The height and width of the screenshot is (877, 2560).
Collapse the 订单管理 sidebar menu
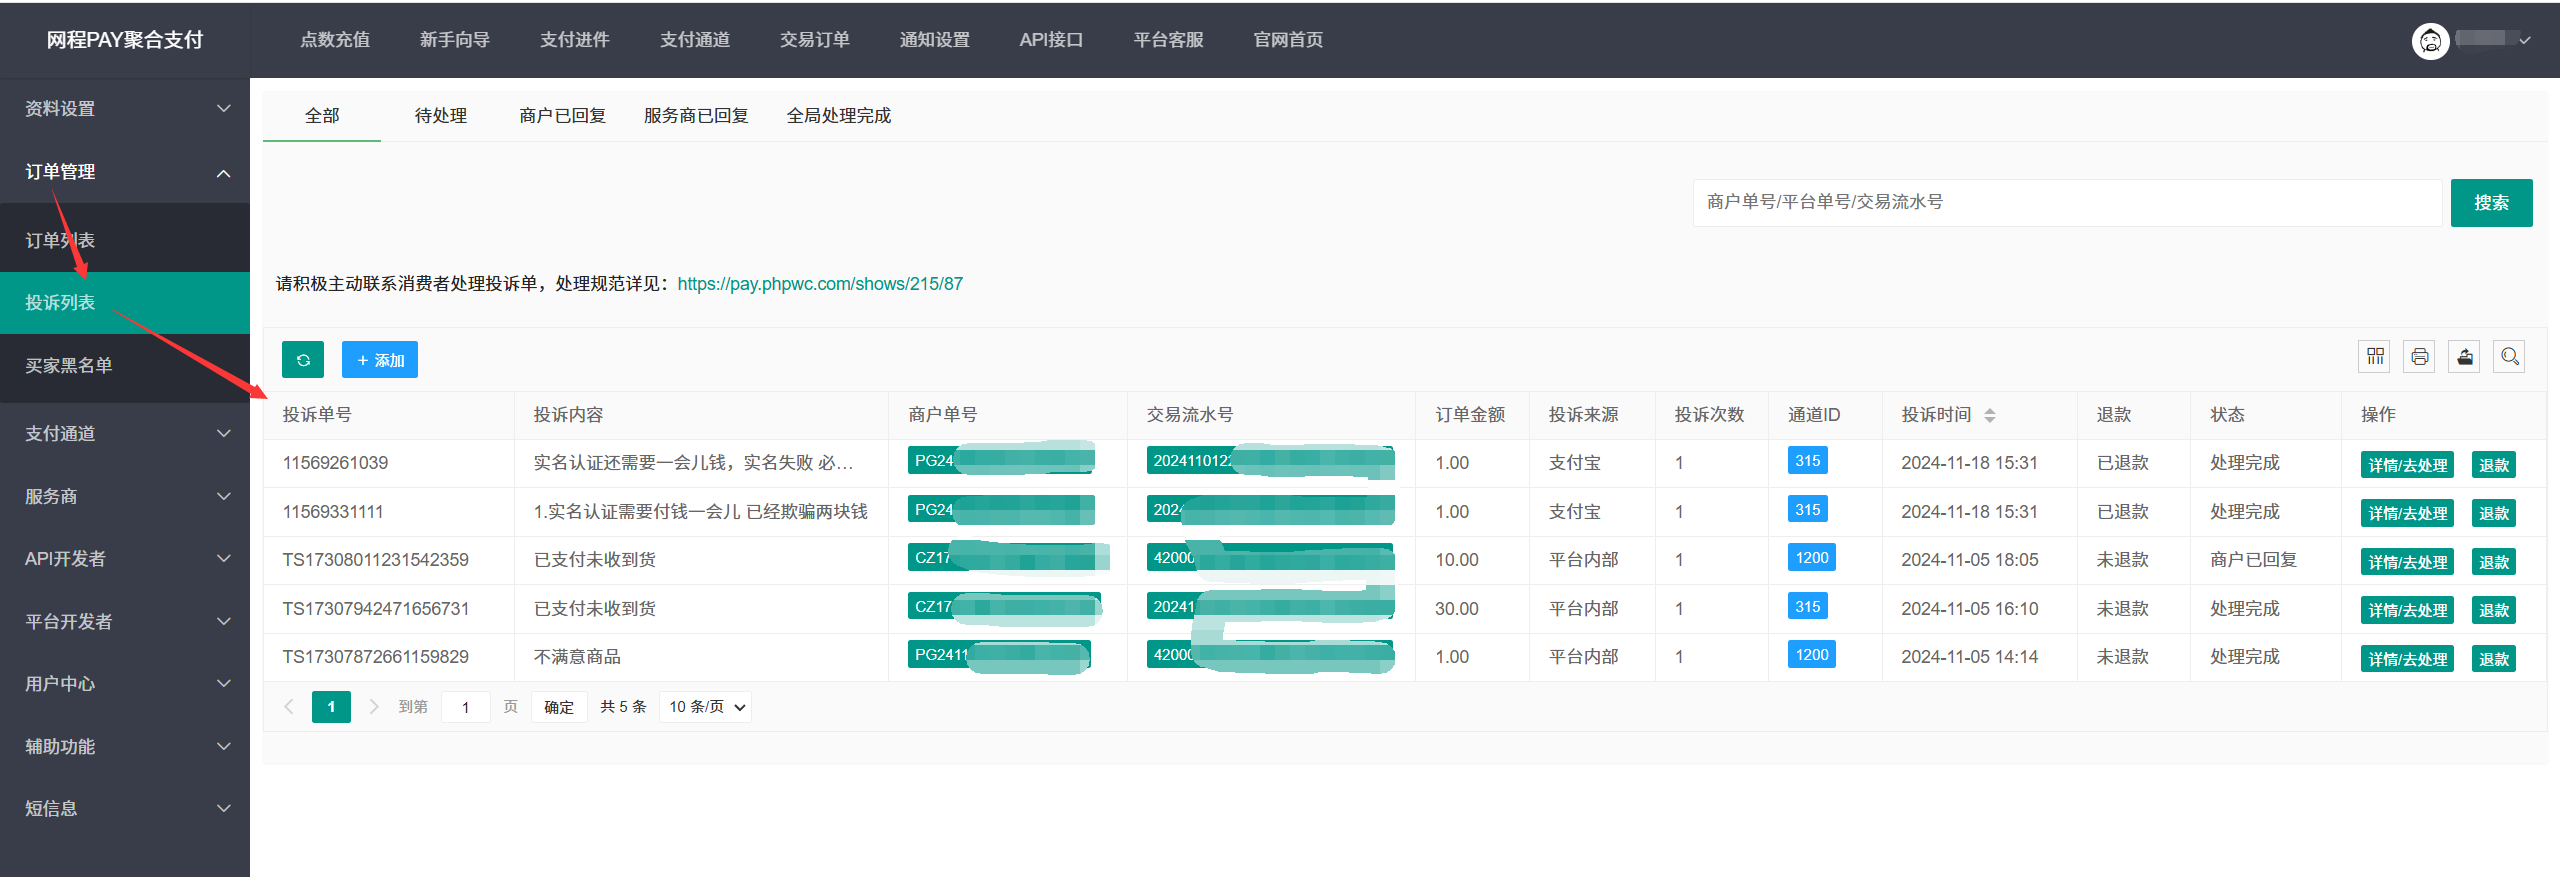click(125, 172)
